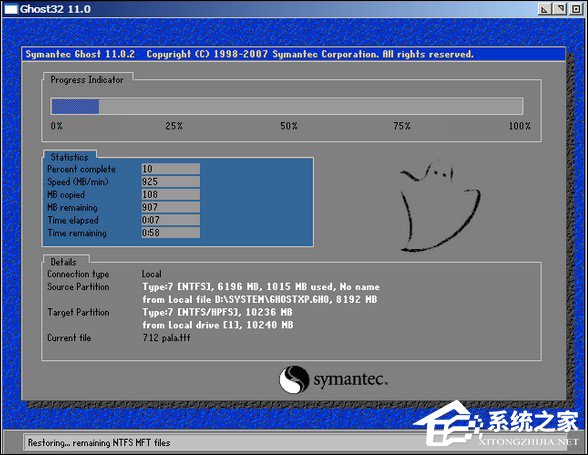Image resolution: width=588 pixels, height=455 pixels.
Task: Click the MB remaining value field
Action: point(171,207)
